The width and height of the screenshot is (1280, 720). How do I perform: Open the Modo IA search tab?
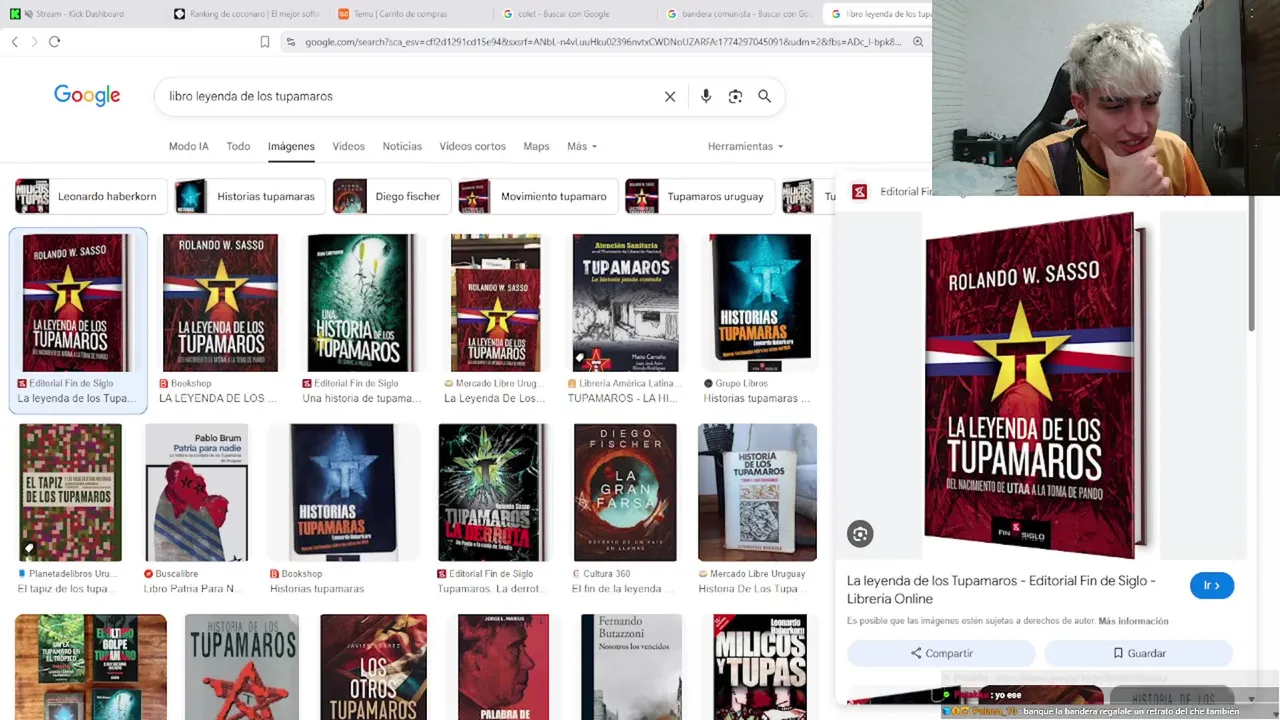188,146
